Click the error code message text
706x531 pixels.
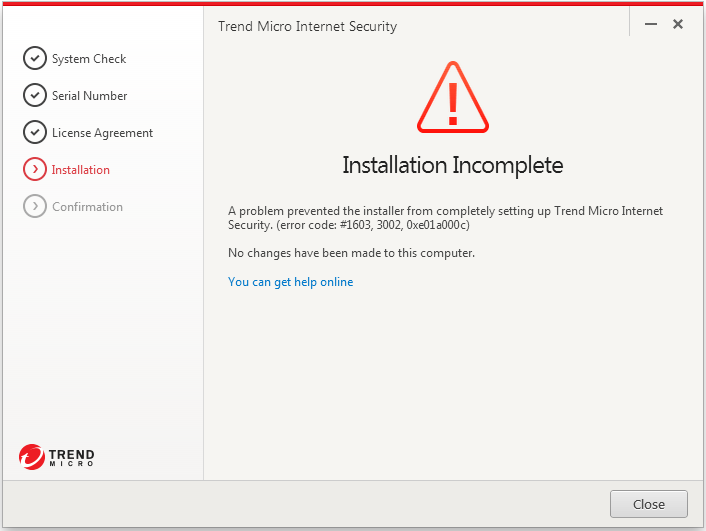pyautogui.click(x=445, y=218)
